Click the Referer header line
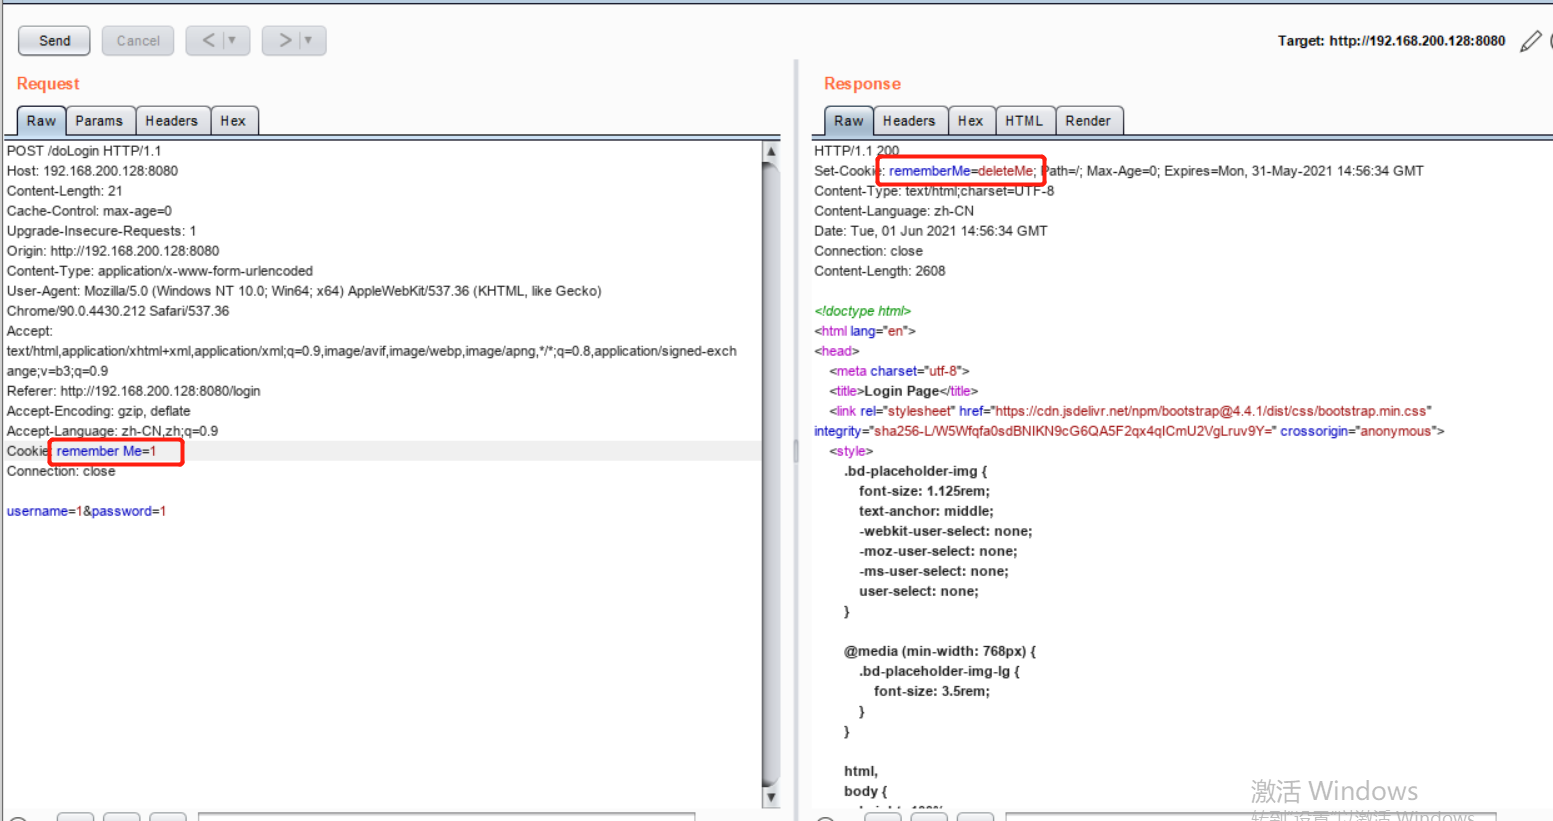Viewport: 1553px width, 821px height. (x=133, y=391)
